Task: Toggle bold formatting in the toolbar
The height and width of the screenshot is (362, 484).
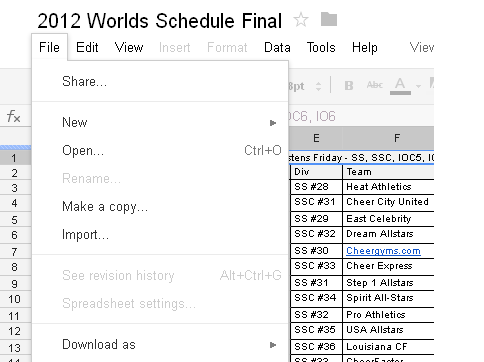Action: (x=349, y=86)
